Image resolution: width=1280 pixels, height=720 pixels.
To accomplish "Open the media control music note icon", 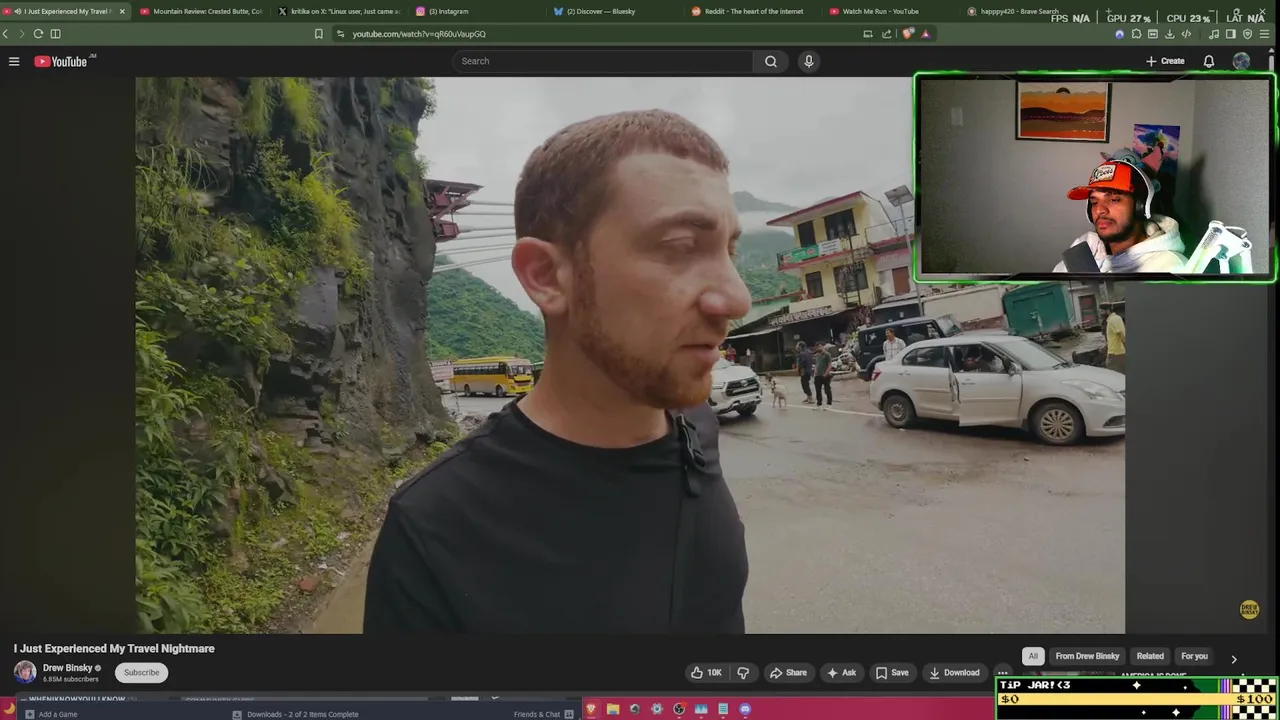I will pyautogui.click(x=1214, y=34).
